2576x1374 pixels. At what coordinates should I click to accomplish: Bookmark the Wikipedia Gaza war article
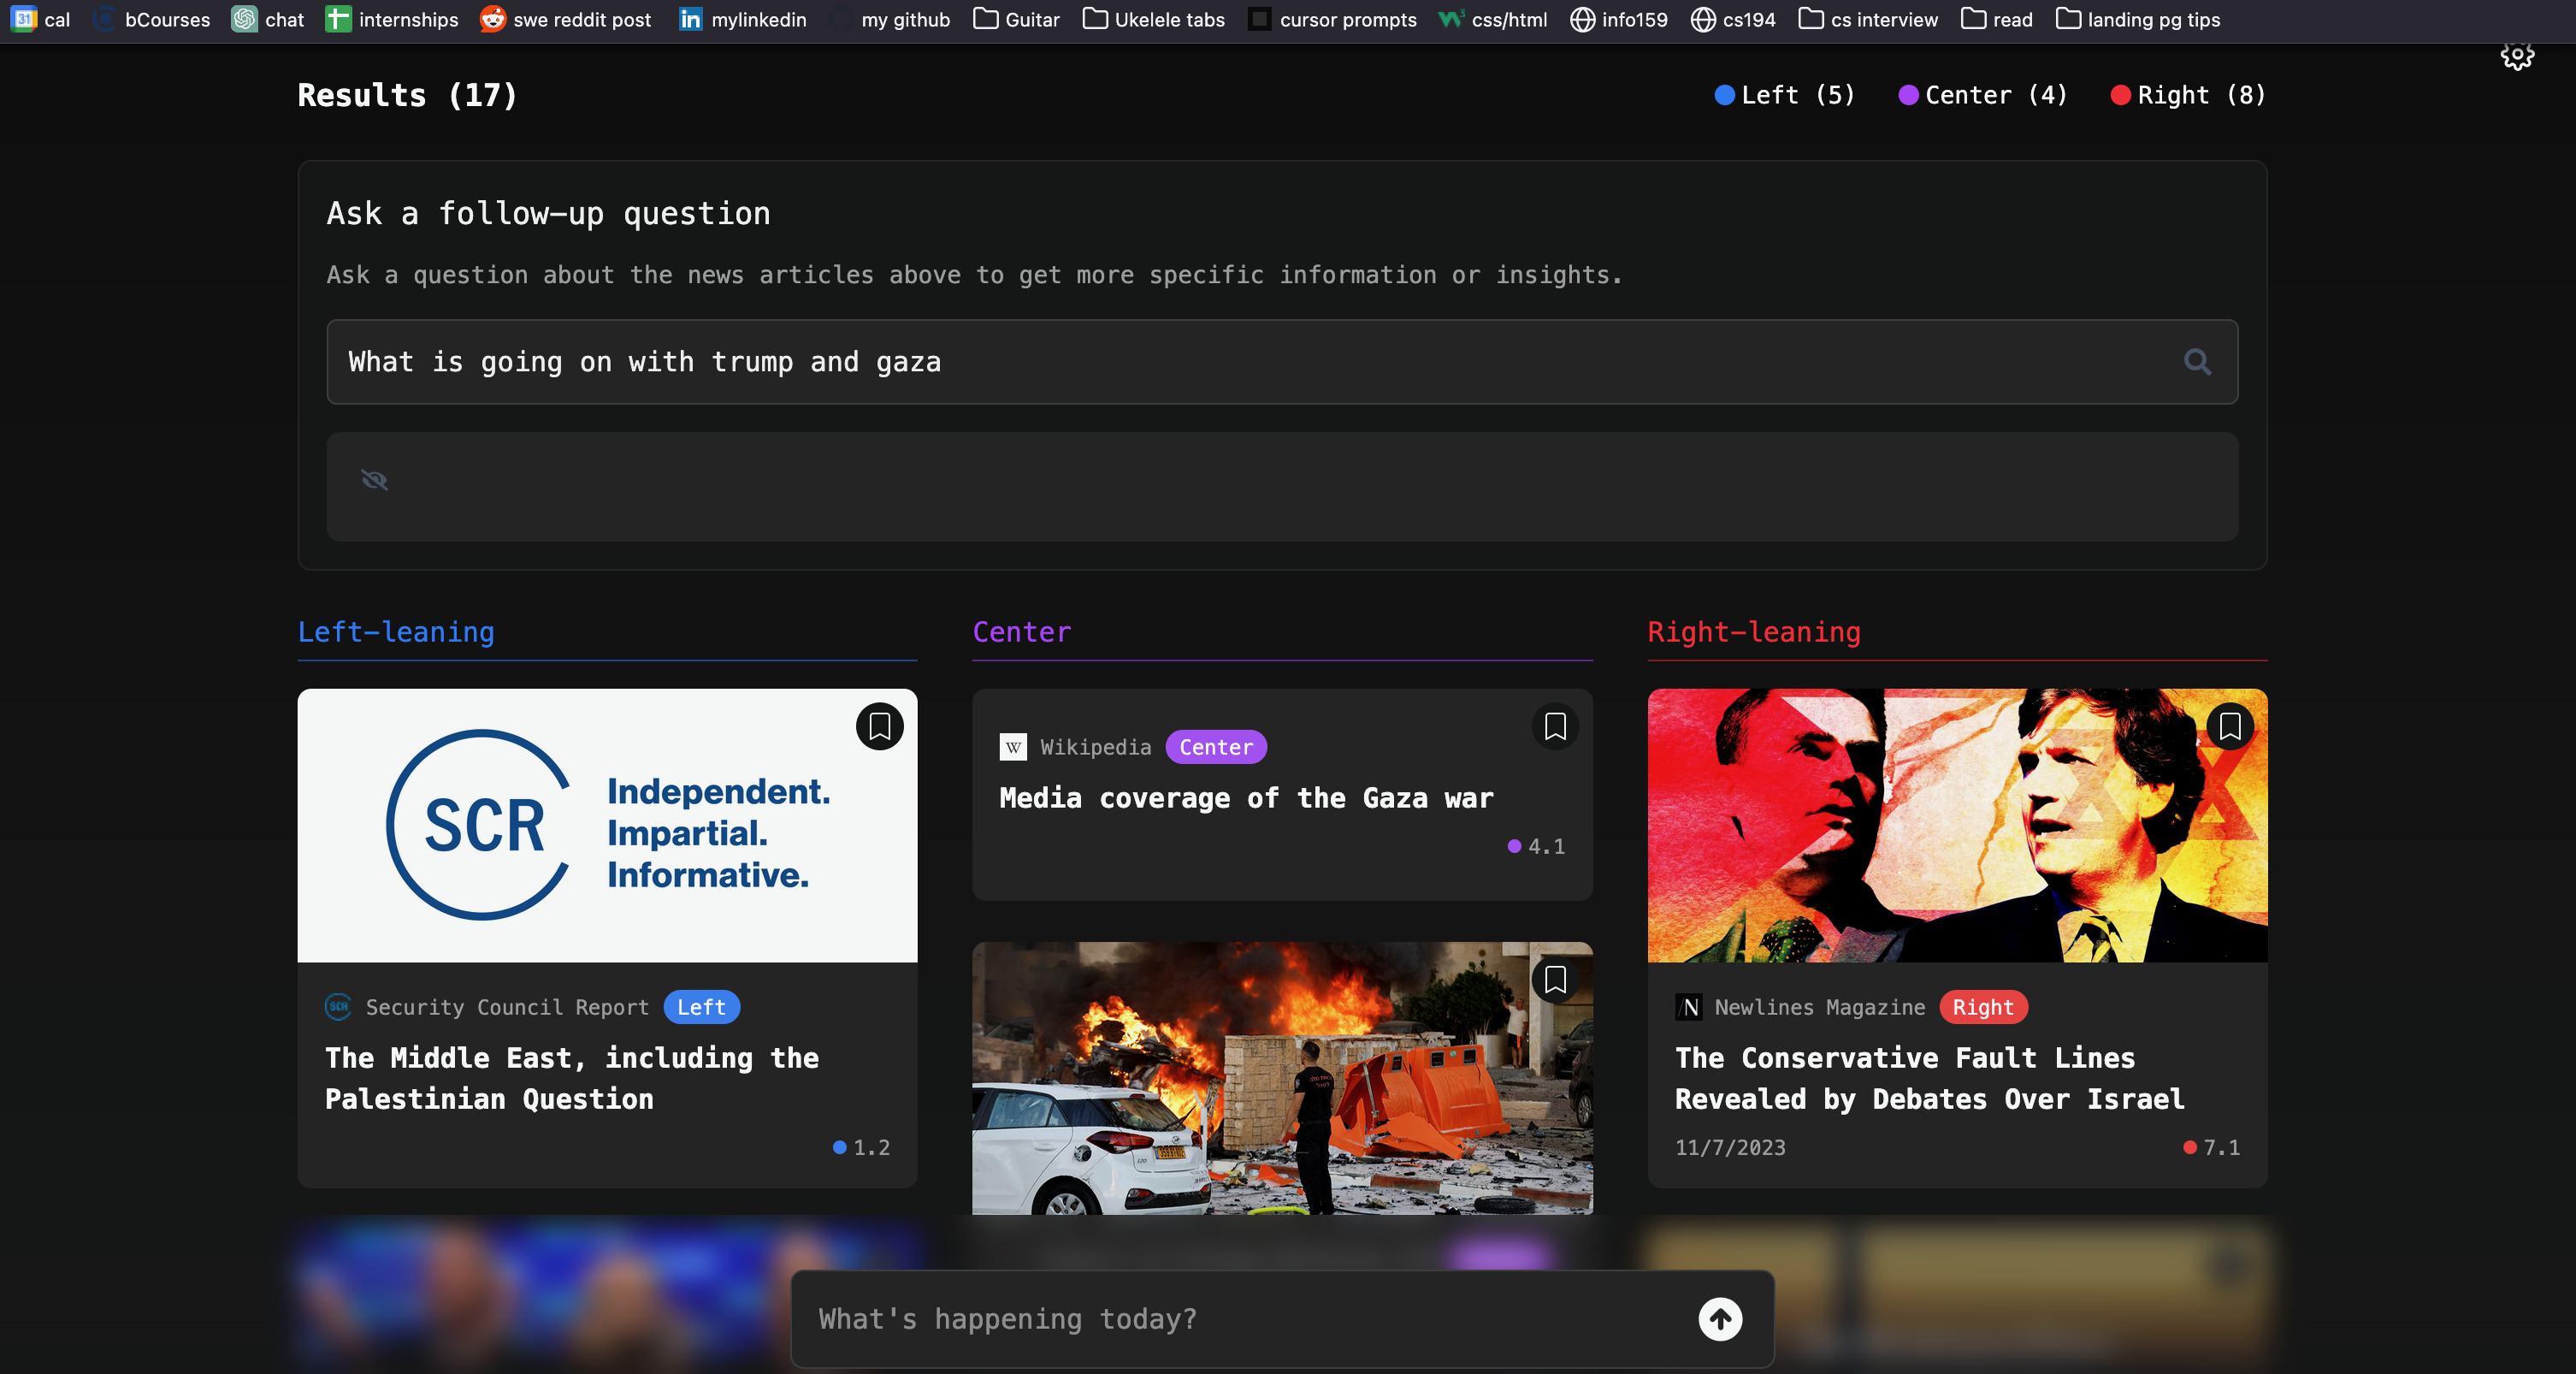click(x=1554, y=726)
